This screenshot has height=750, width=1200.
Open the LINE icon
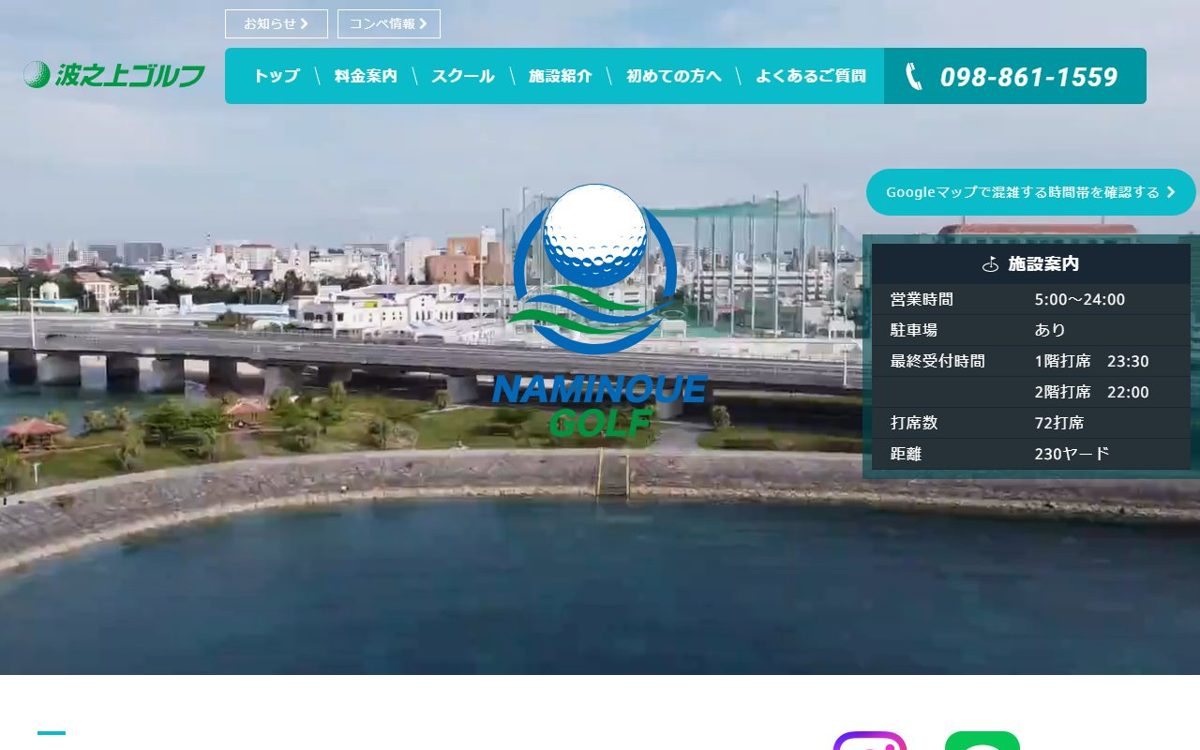pyautogui.click(x=982, y=741)
